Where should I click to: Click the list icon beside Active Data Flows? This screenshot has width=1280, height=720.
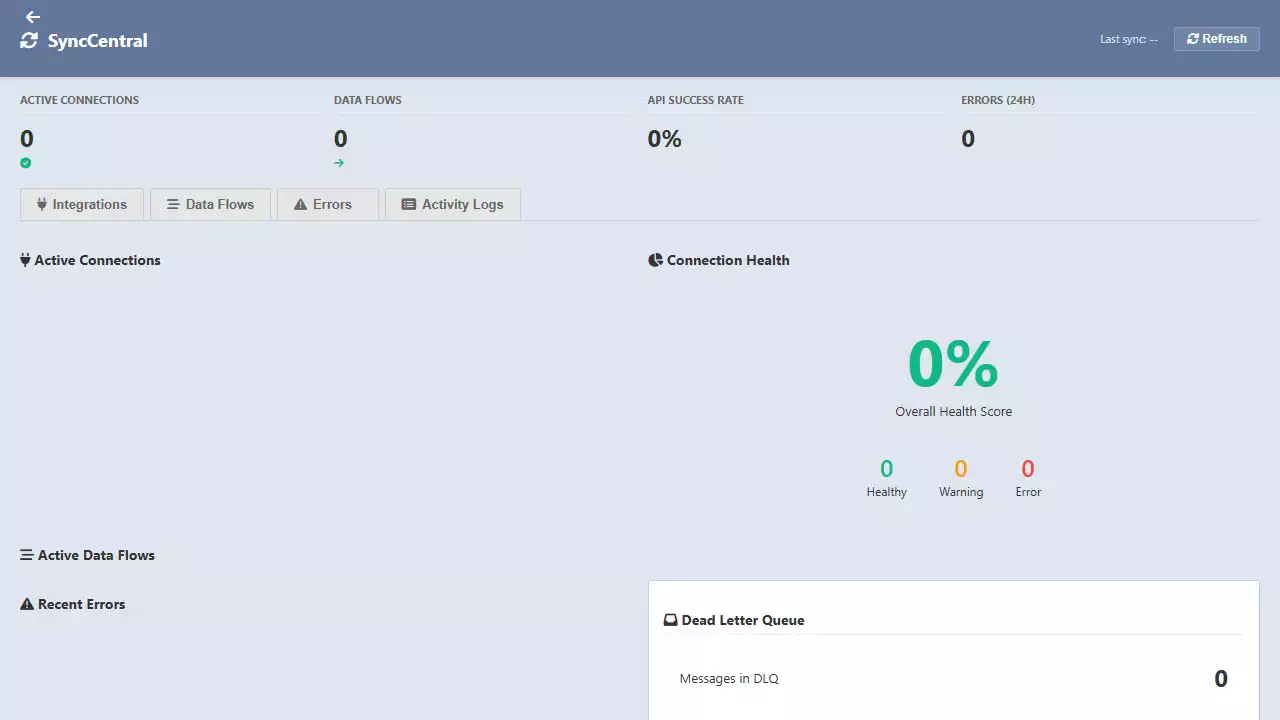click(x=25, y=555)
